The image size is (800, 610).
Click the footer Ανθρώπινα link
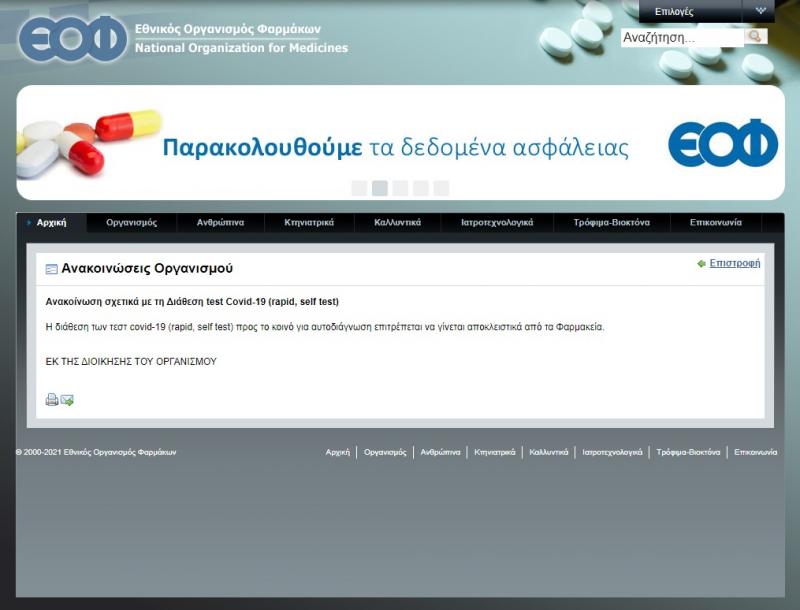point(440,452)
